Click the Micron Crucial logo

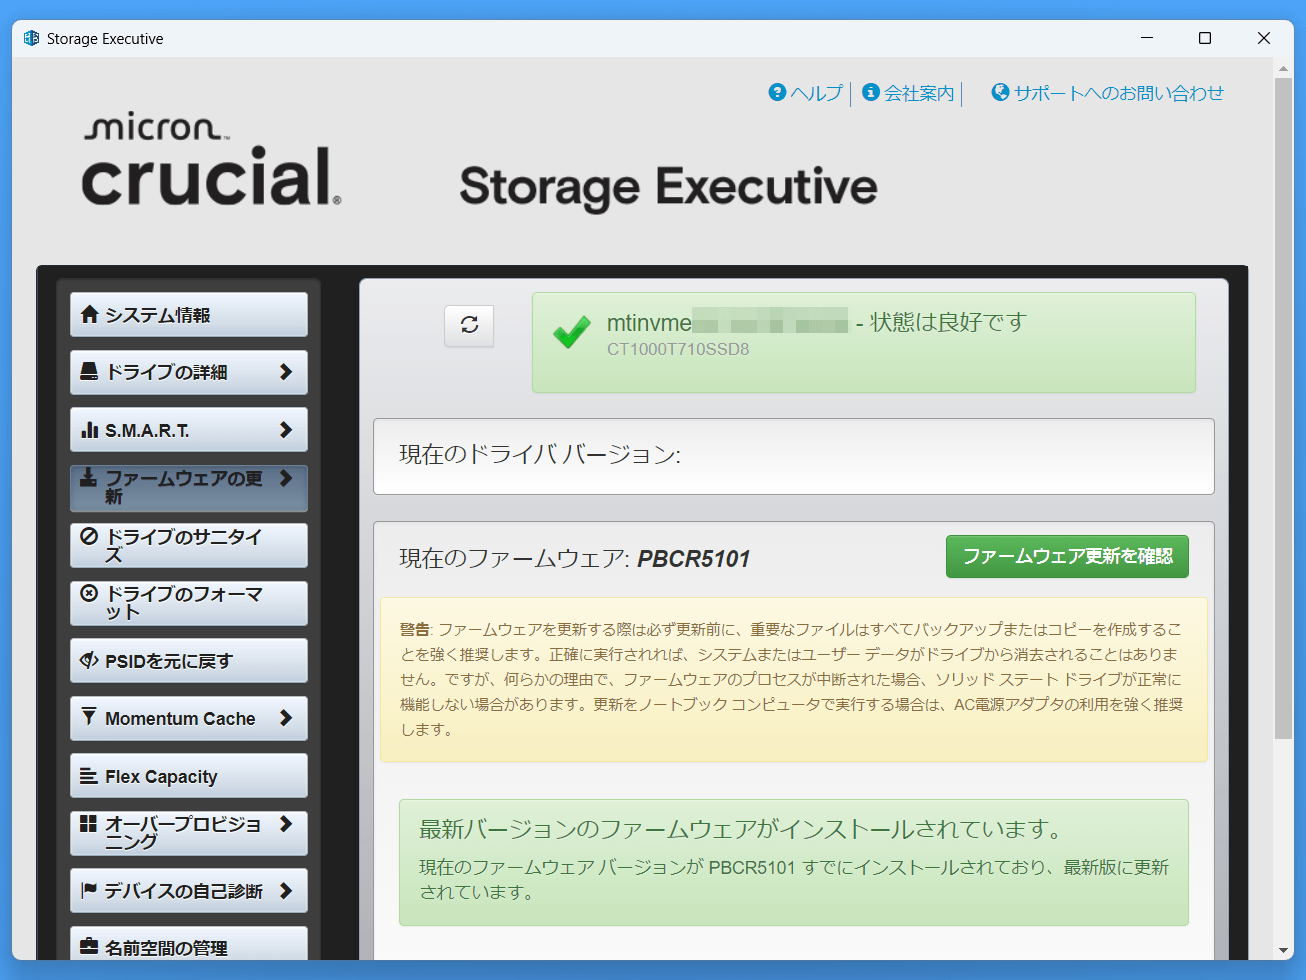(x=212, y=160)
